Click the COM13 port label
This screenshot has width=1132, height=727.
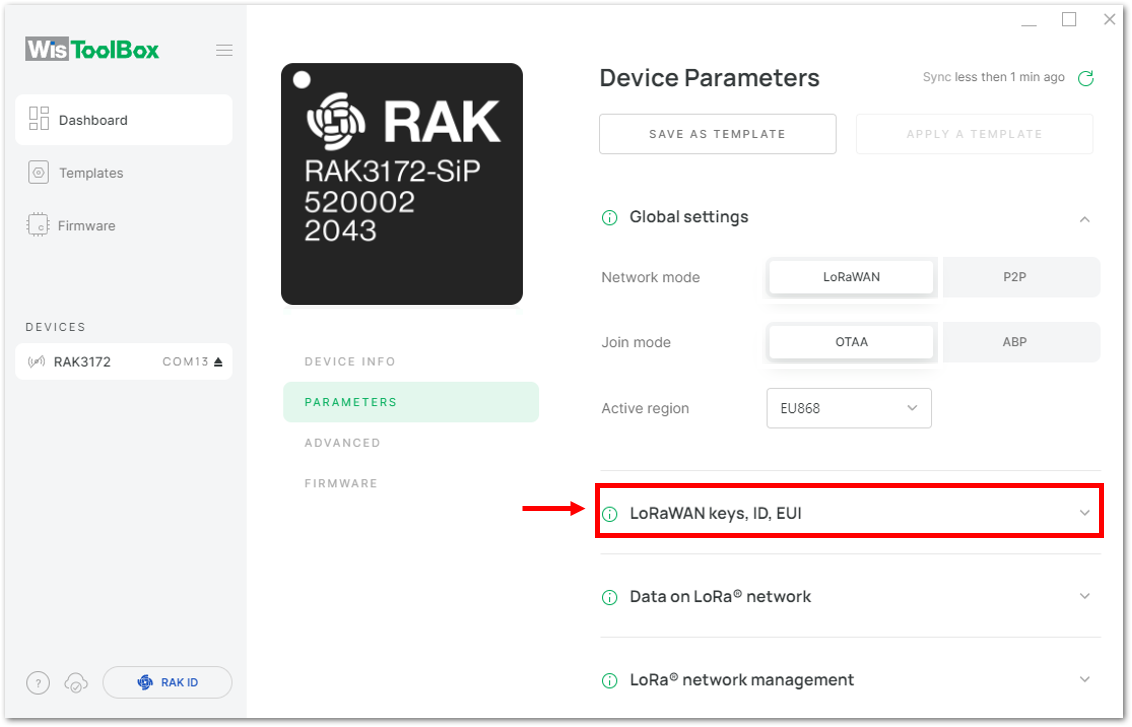(186, 362)
